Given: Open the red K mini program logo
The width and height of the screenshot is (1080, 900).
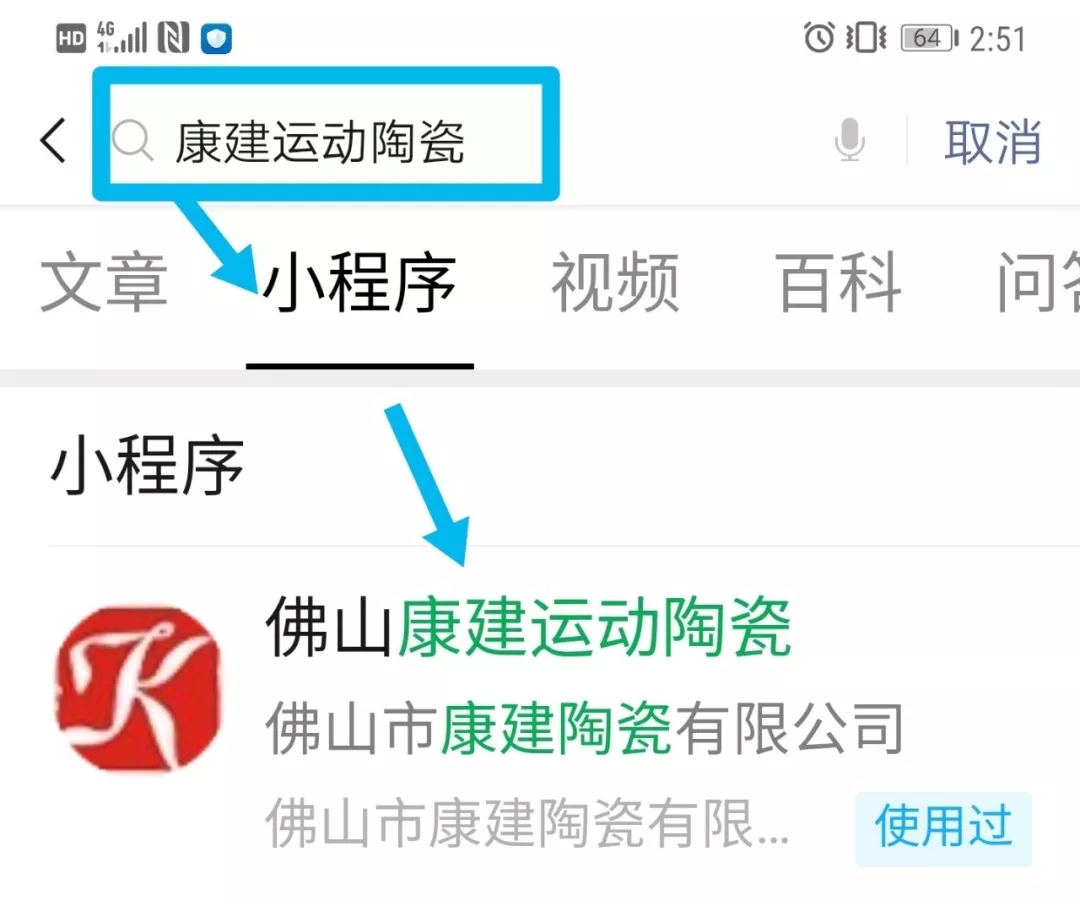Looking at the screenshot, I should (138, 689).
